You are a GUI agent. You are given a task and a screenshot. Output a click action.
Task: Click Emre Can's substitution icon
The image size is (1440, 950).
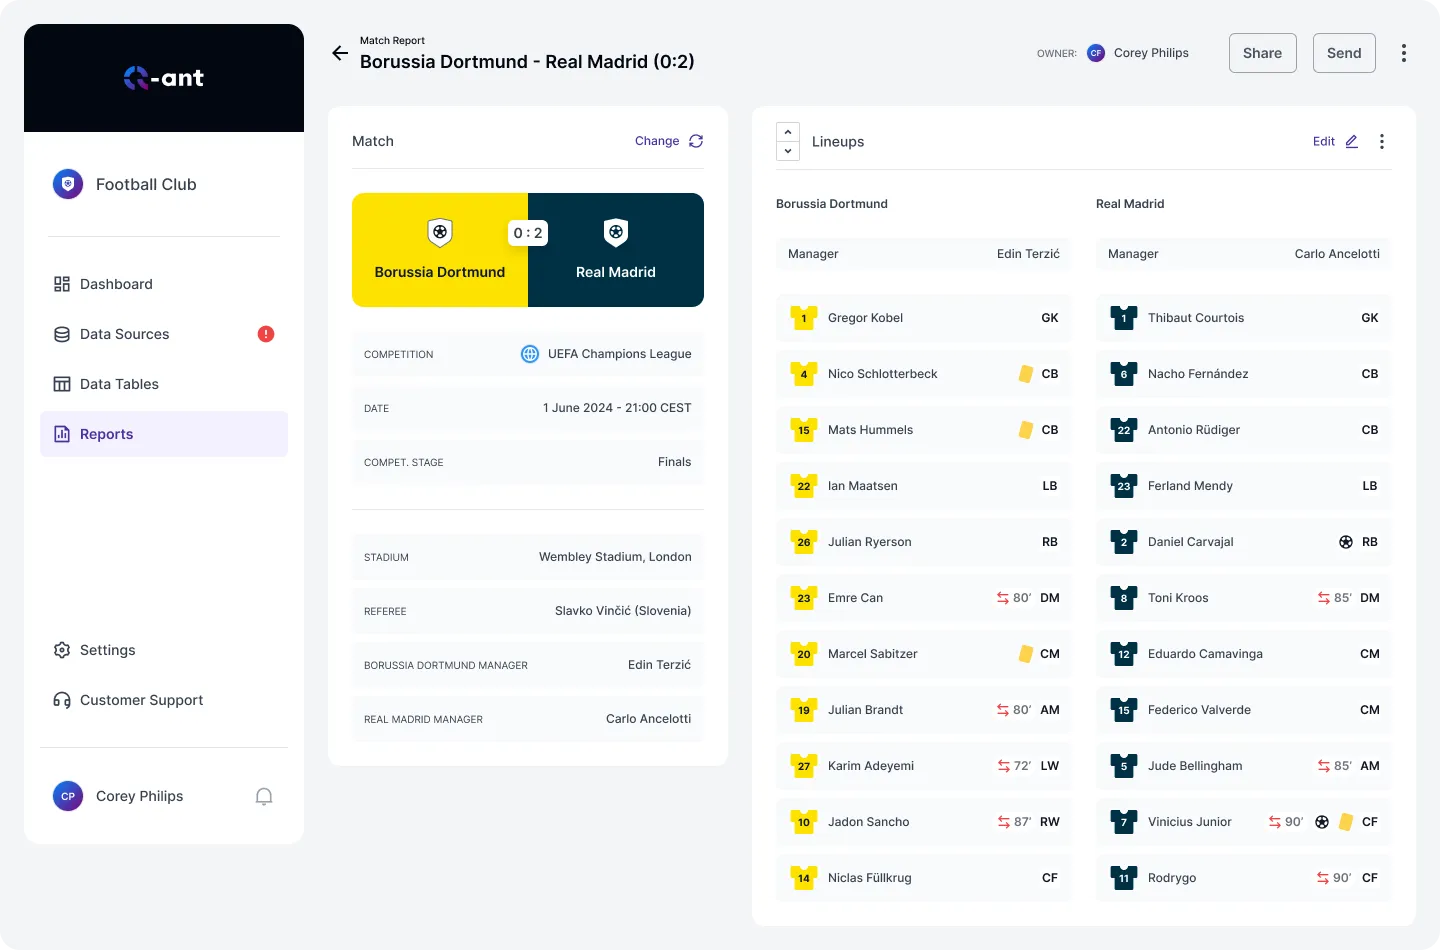tap(1003, 598)
